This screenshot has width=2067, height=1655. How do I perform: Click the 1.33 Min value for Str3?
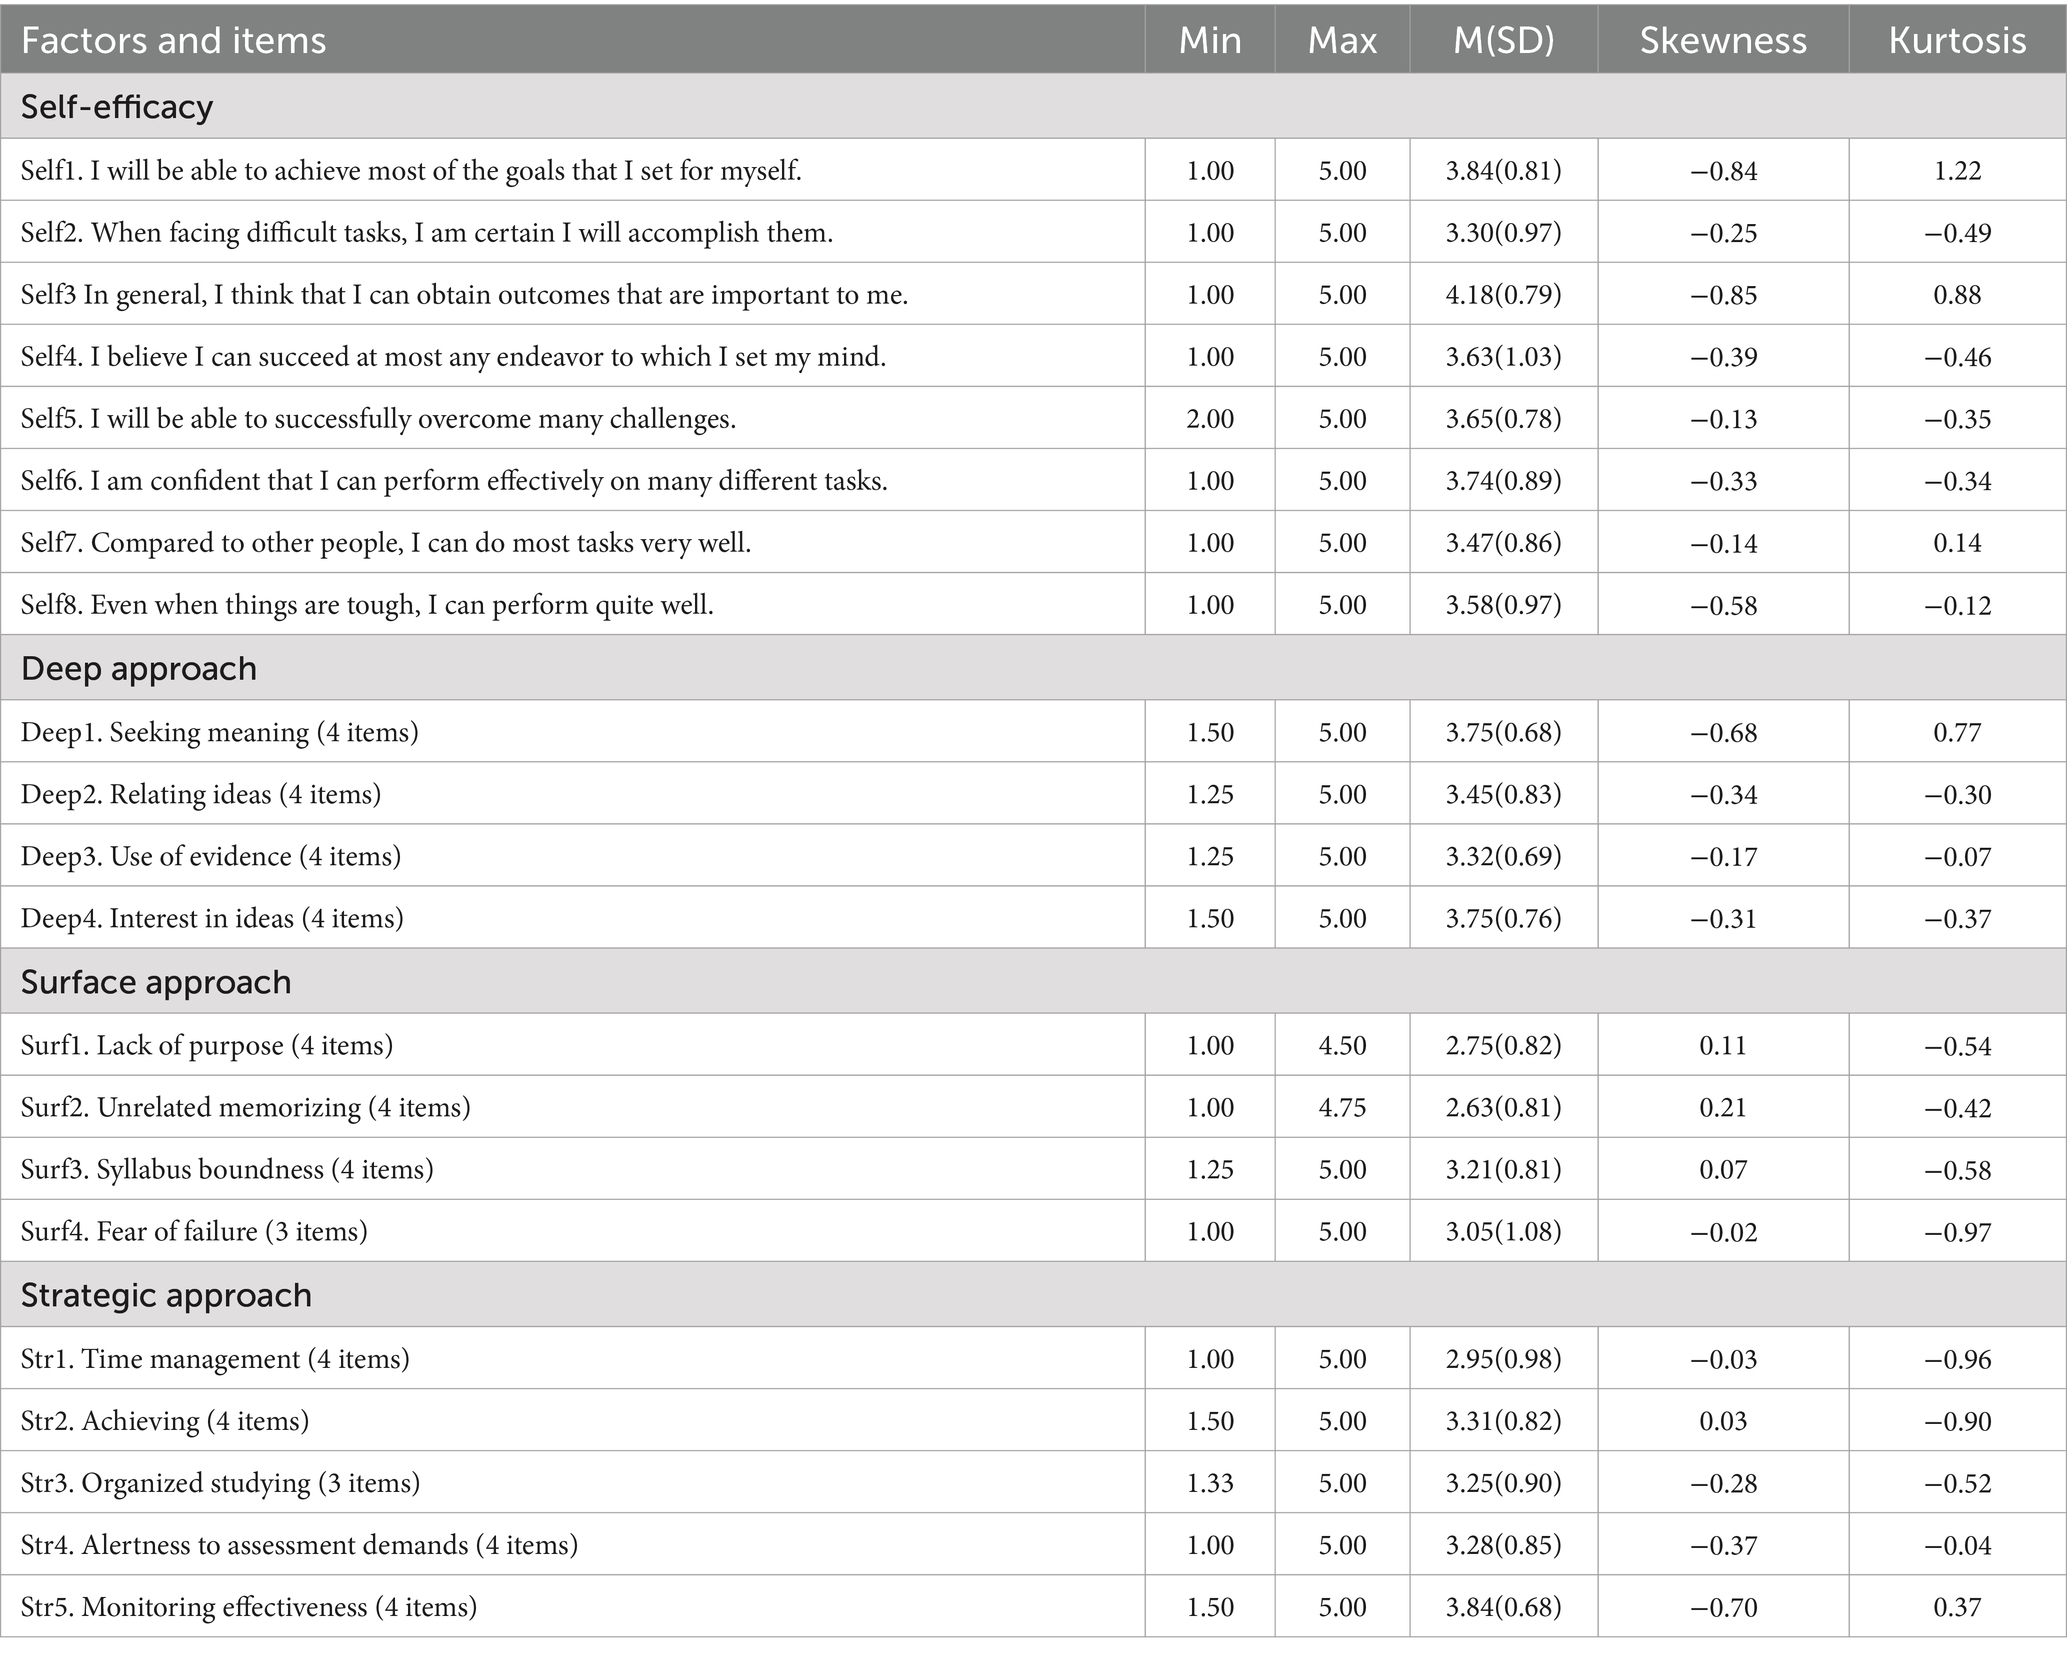pyautogui.click(x=1210, y=1484)
